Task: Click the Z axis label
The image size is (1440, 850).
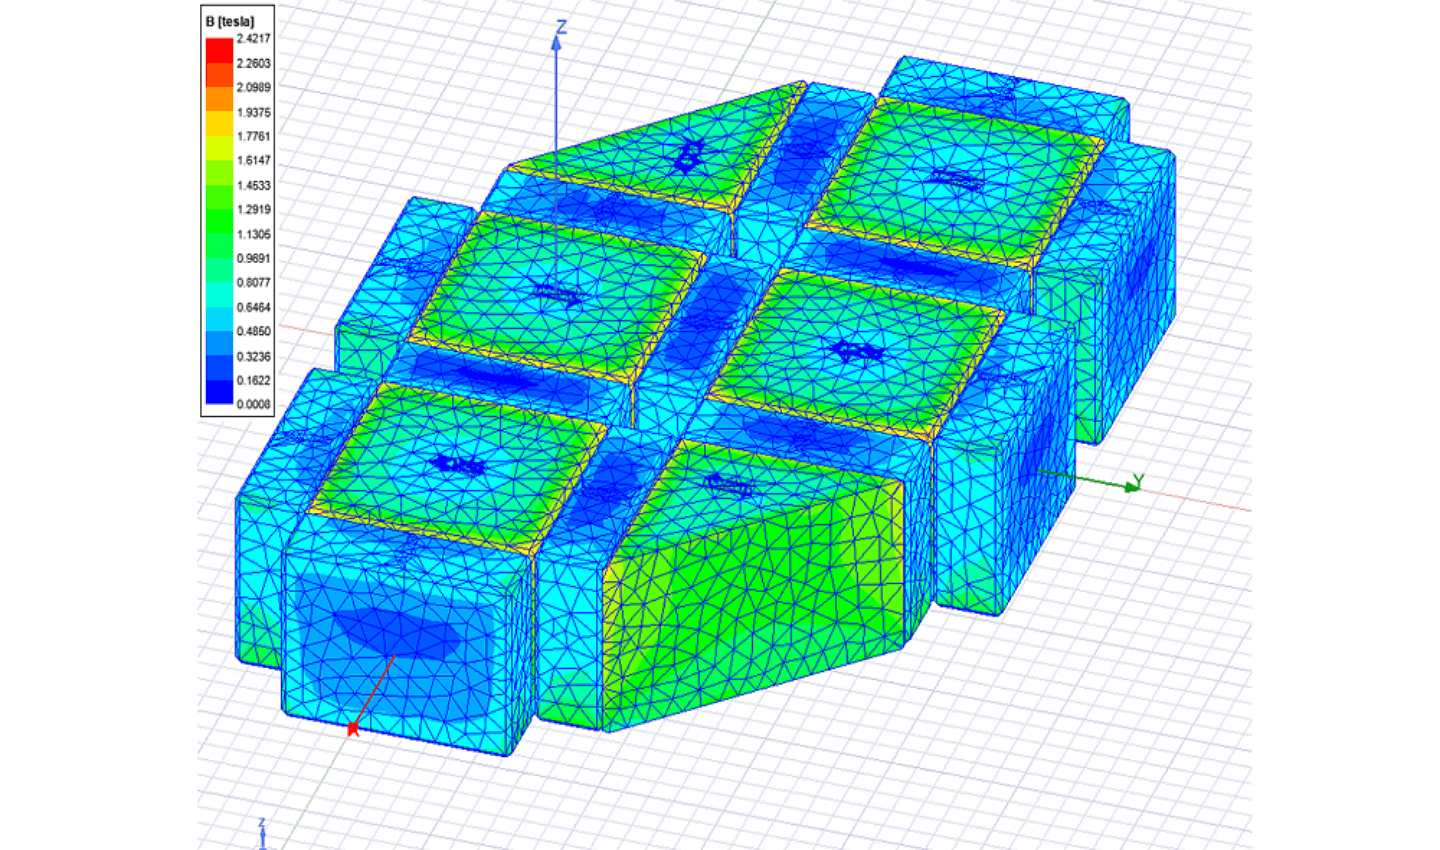Action: (561, 27)
